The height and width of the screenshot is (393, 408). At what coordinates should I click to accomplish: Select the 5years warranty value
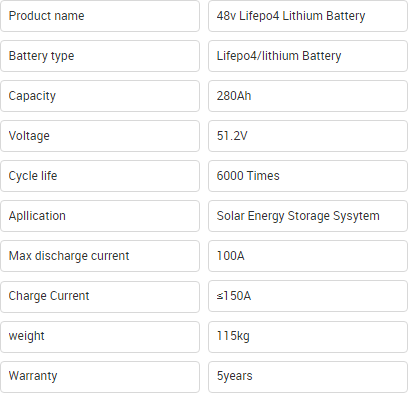308,377
